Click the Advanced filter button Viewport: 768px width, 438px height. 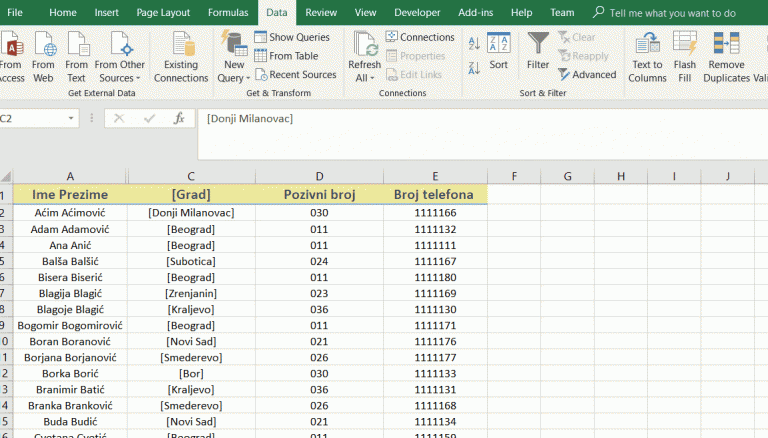pyautogui.click(x=588, y=75)
